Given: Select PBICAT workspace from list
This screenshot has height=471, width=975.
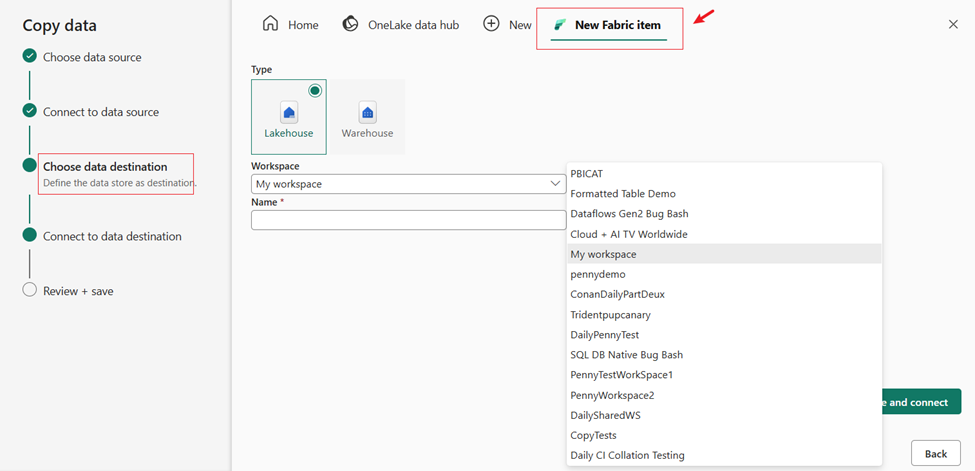Looking at the screenshot, I should 724,174.
